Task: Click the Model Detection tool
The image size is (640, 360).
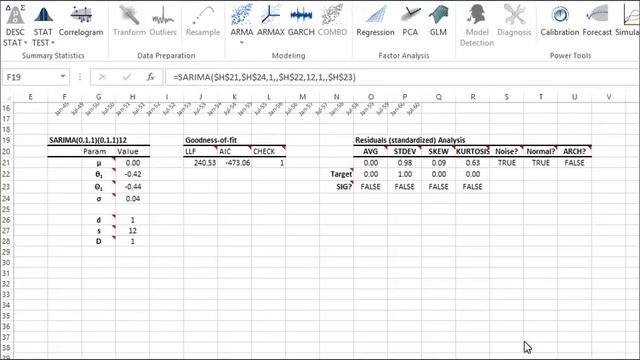Action: pos(477,25)
